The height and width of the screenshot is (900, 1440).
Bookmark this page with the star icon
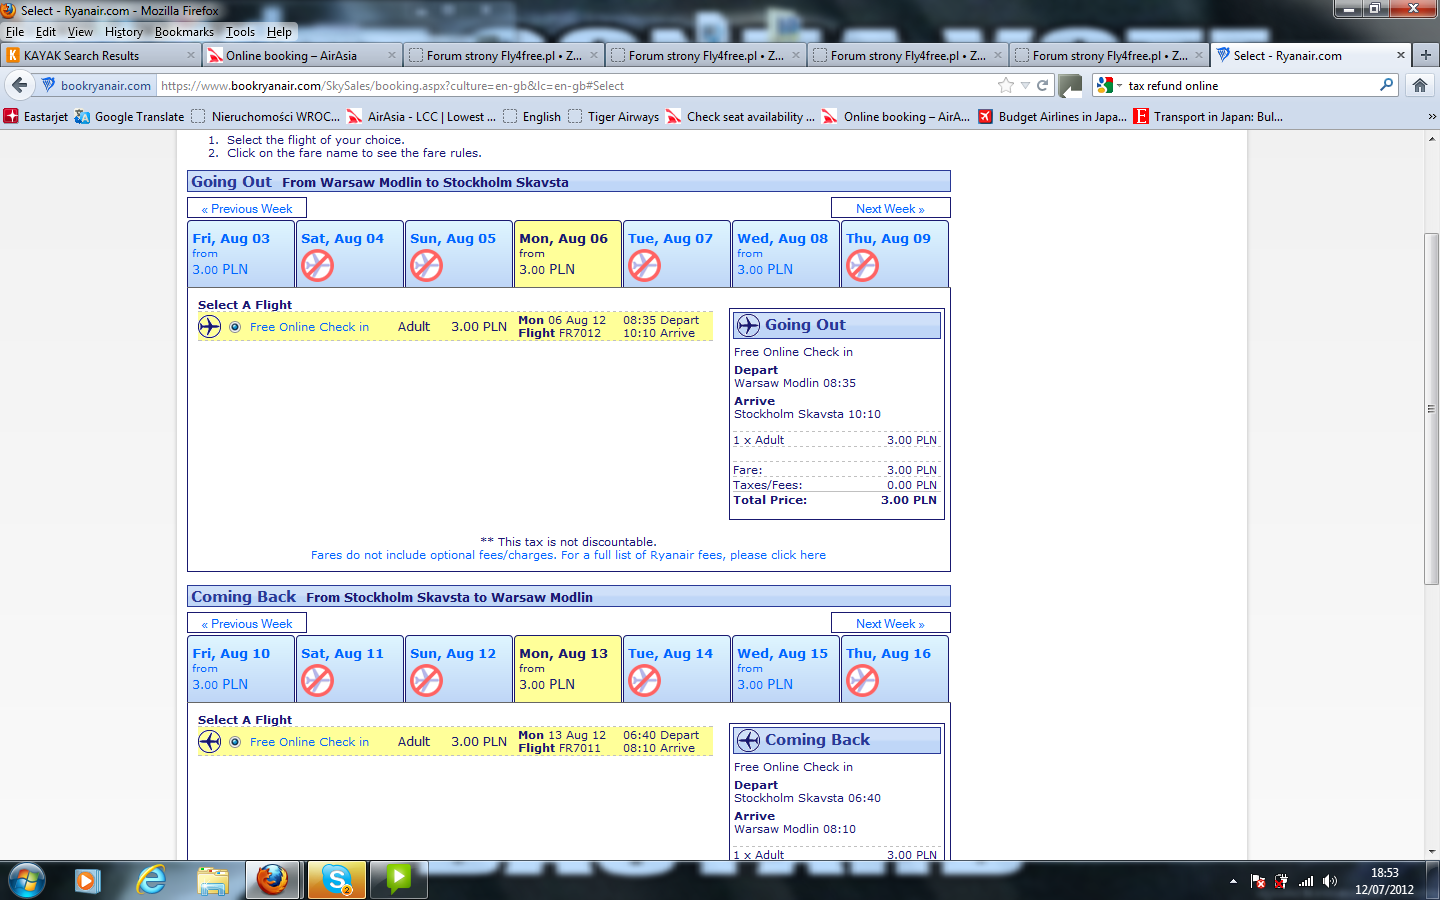pyautogui.click(x=1006, y=86)
